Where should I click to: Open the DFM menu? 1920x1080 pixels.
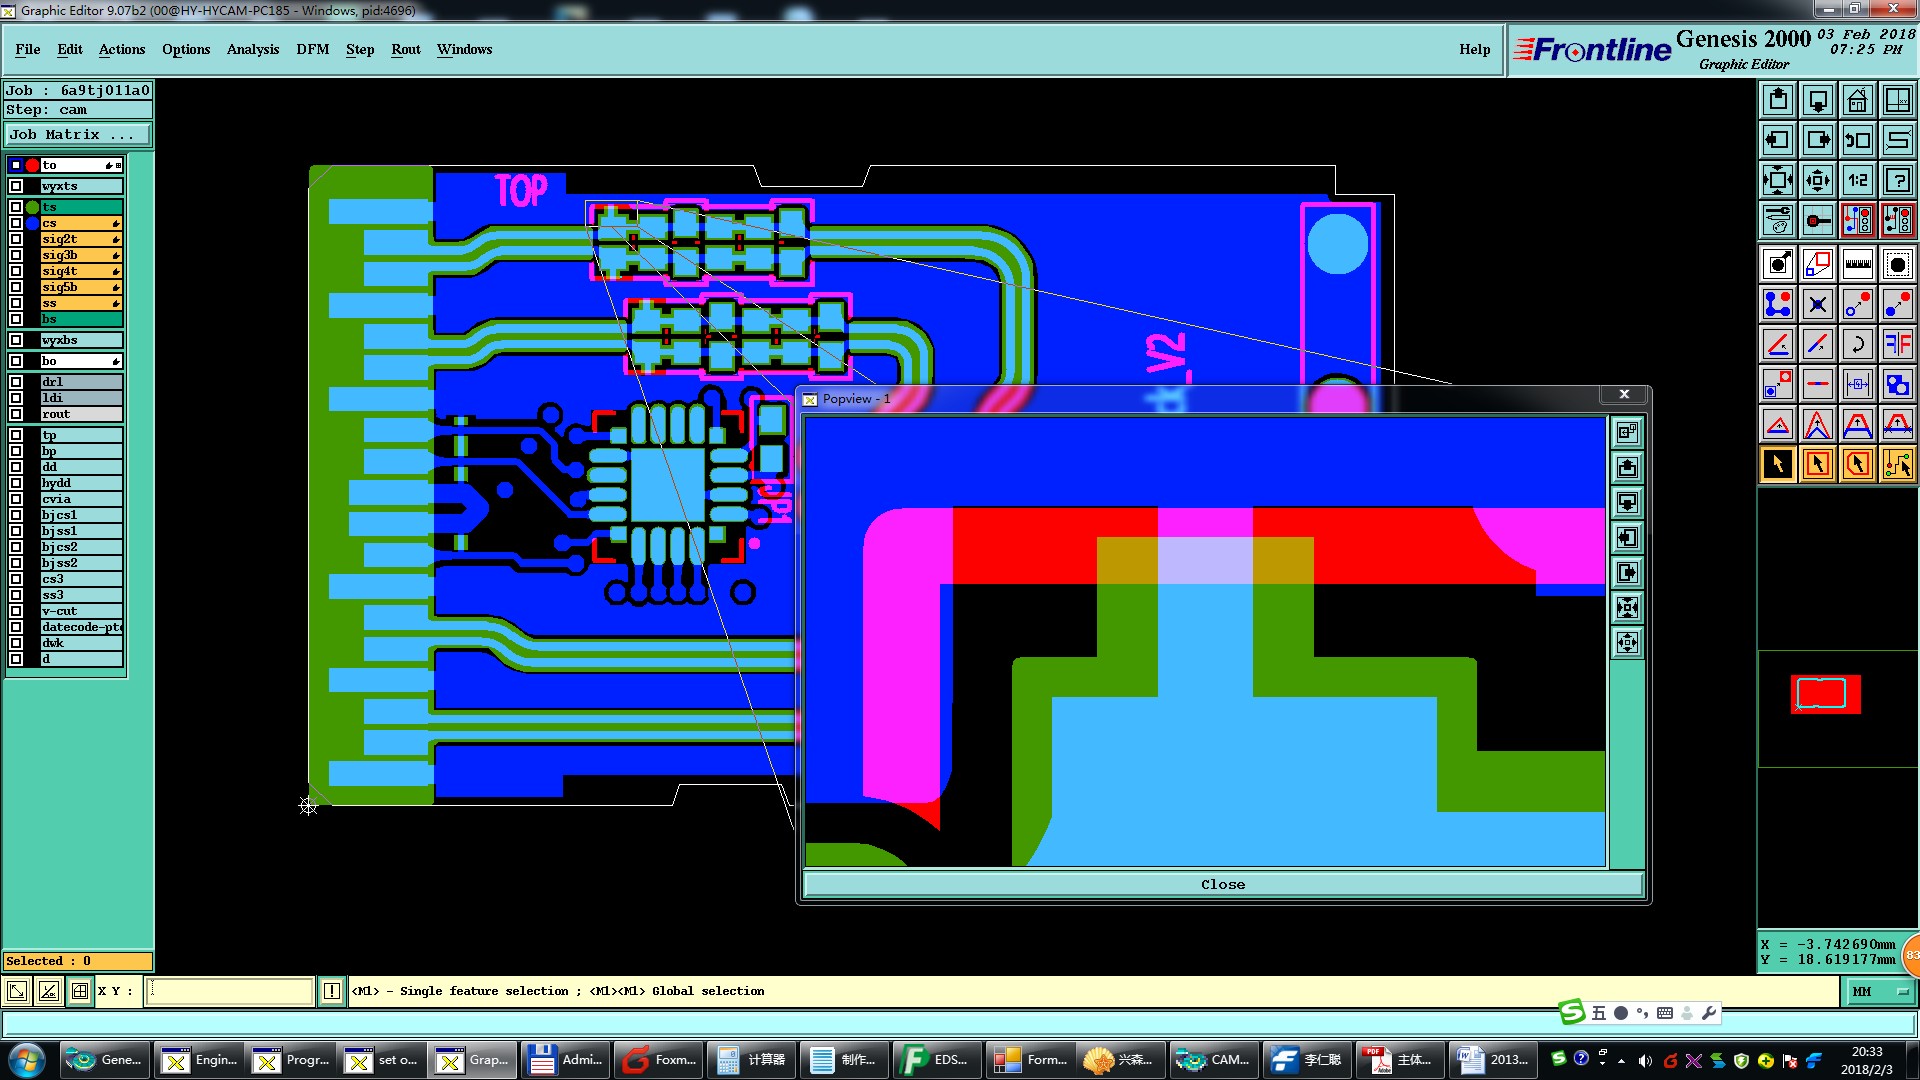tap(312, 49)
